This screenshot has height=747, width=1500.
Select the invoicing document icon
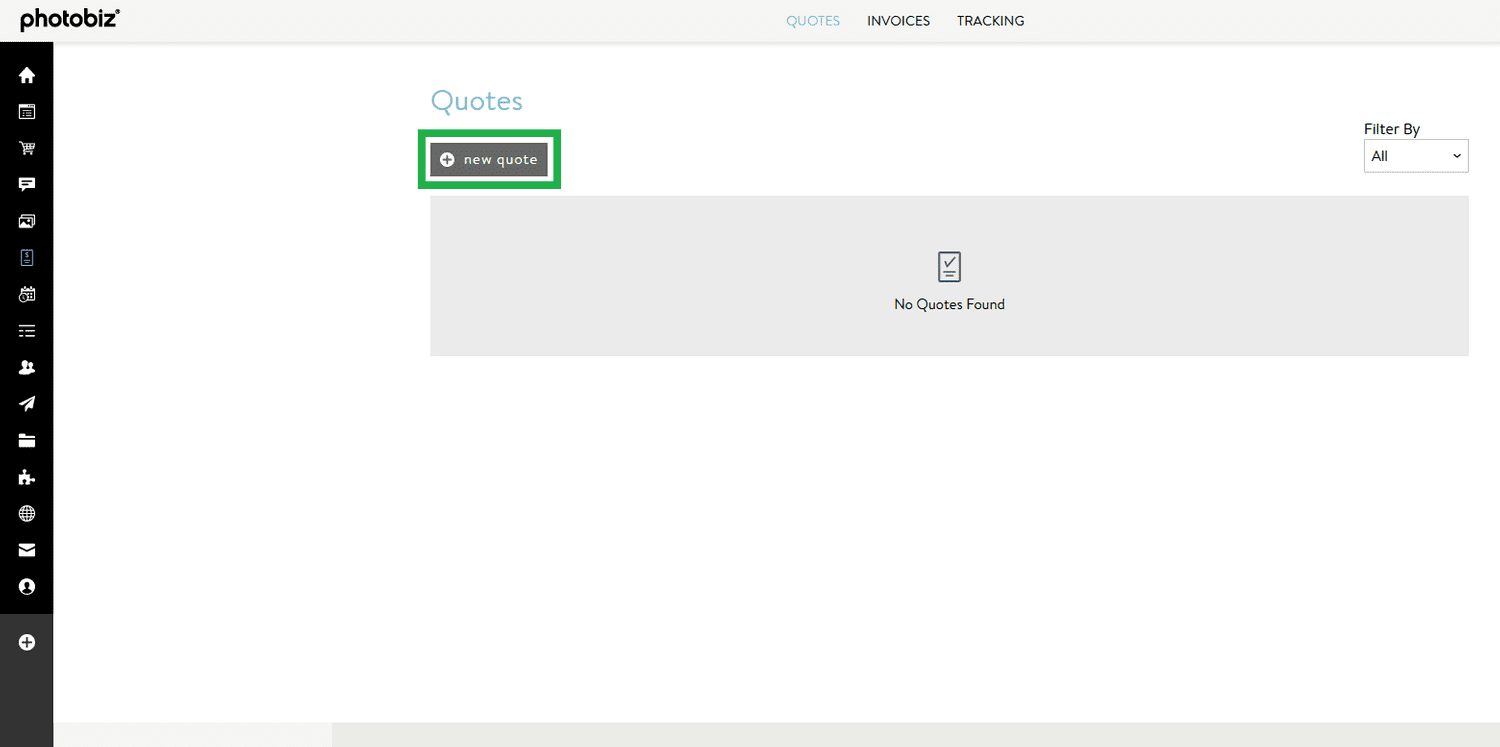point(27,258)
